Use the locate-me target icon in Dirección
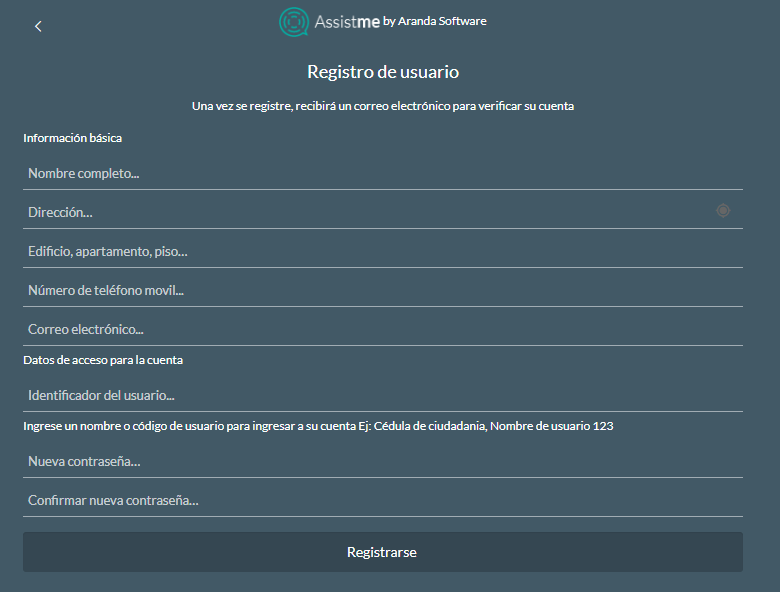Viewport: 780px width, 592px height. coord(723,211)
